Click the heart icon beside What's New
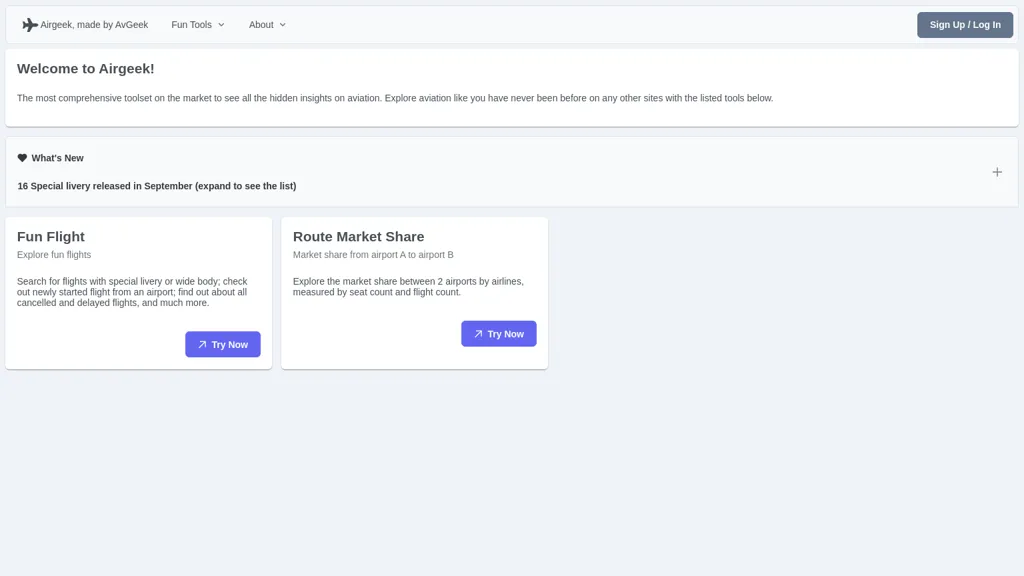1024x576 pixels. [x=22, y=158]
